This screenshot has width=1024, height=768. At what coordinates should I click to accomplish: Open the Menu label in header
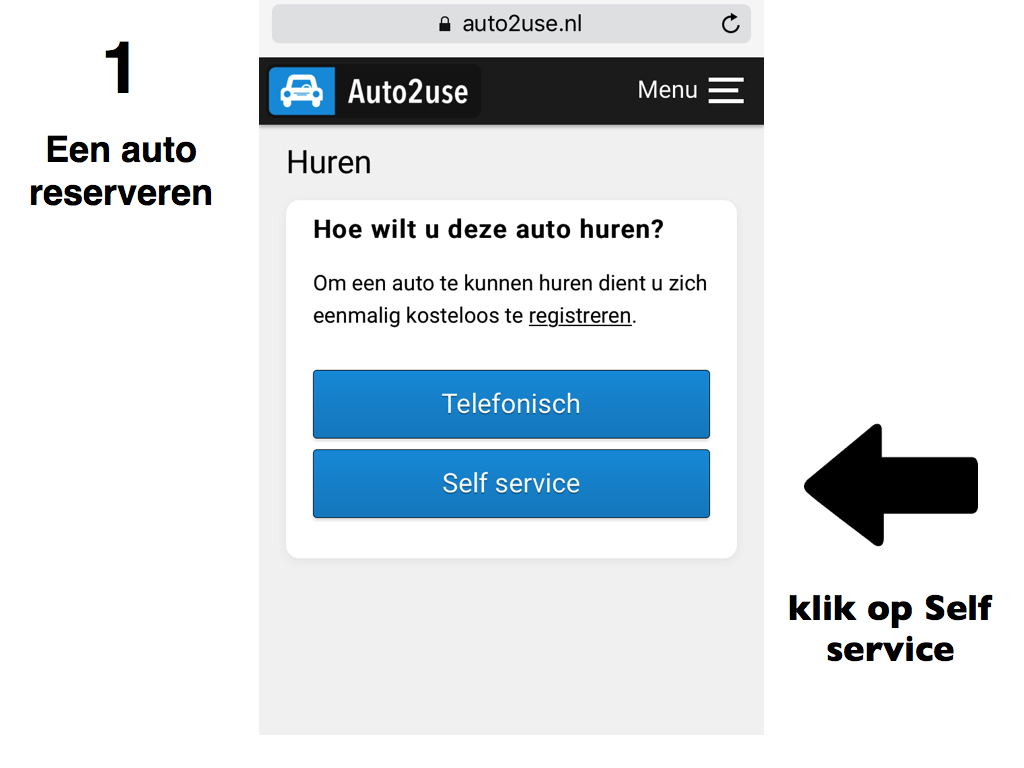coord(667,90)
